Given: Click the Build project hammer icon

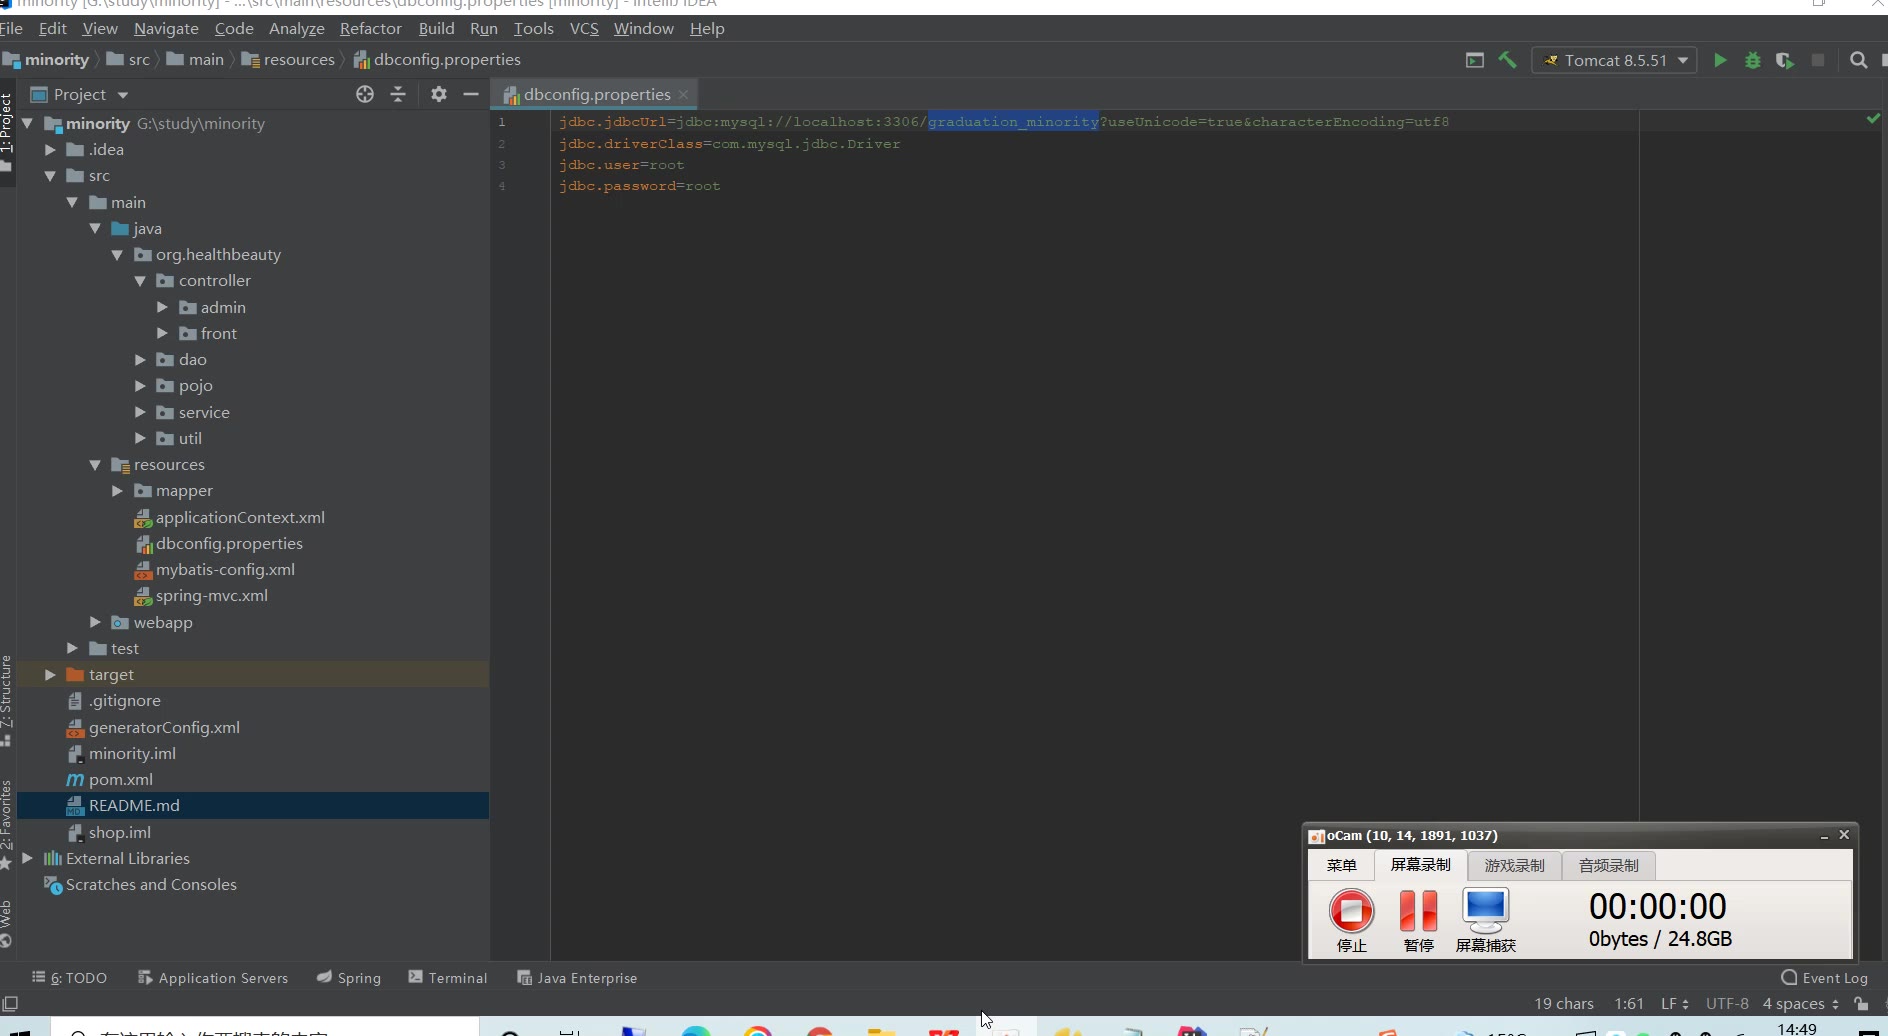Looking at the screenshot, I should pos(1507,60).
